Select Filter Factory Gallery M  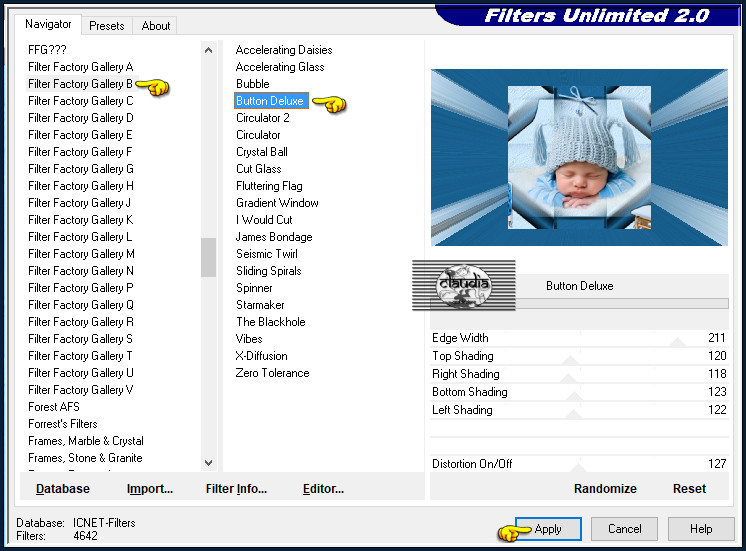[81, 254]
